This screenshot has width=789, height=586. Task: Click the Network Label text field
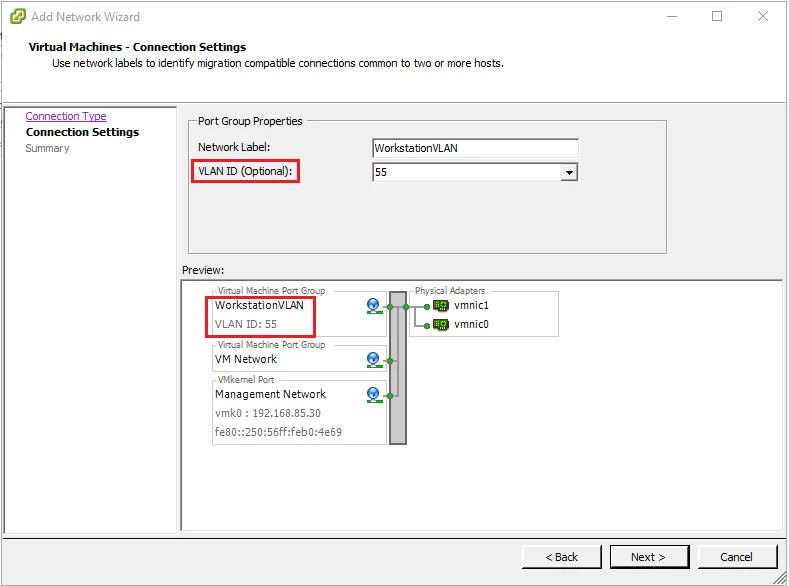475,148
